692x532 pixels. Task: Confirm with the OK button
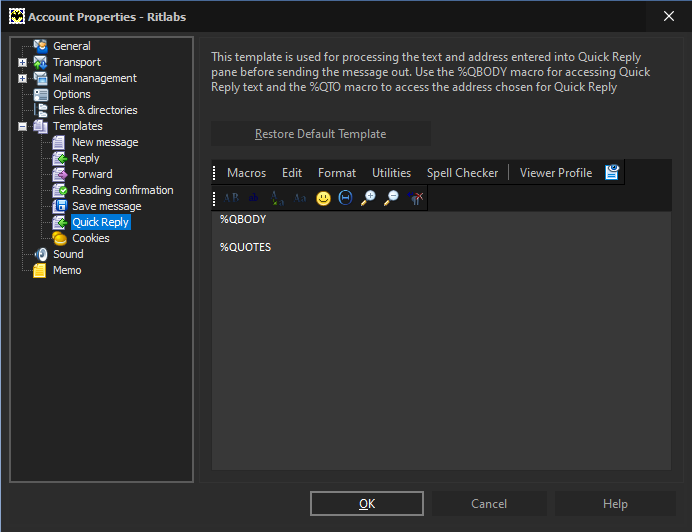[x=367, y=503]
